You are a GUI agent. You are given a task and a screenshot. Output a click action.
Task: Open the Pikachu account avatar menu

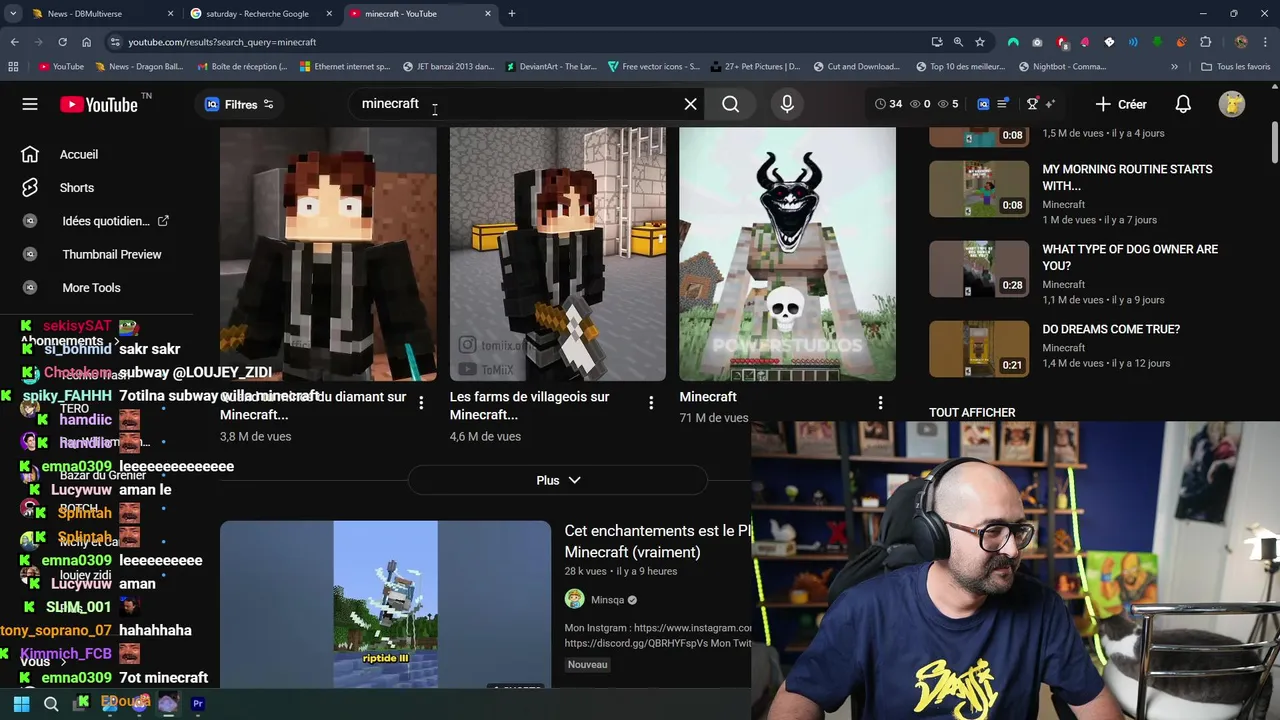point(1232,104)
